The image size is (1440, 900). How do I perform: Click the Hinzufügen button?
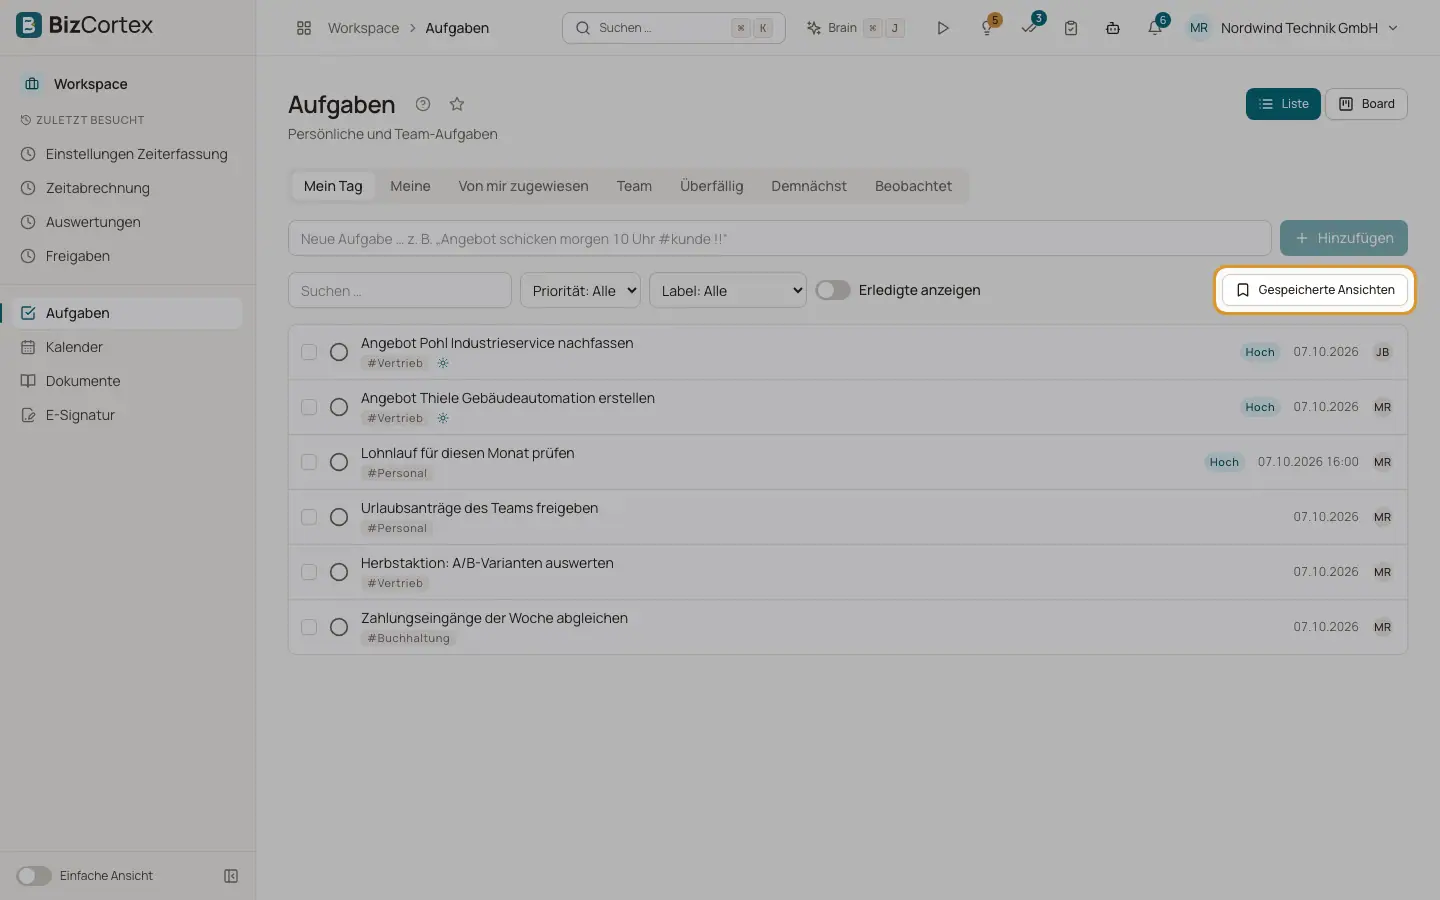click(1344, 238)
